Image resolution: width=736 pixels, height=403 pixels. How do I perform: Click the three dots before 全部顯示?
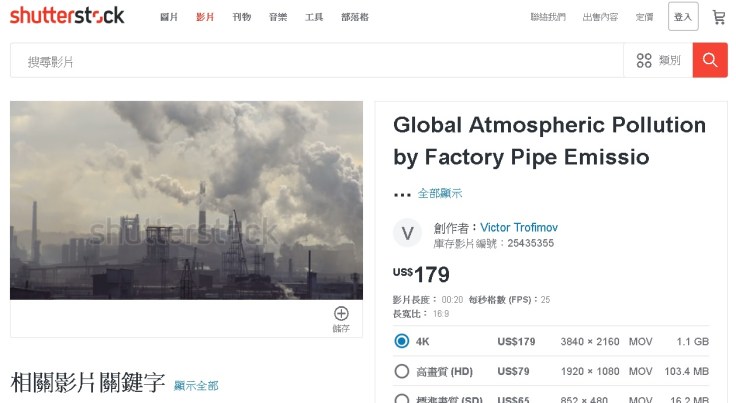coord(402,194)
